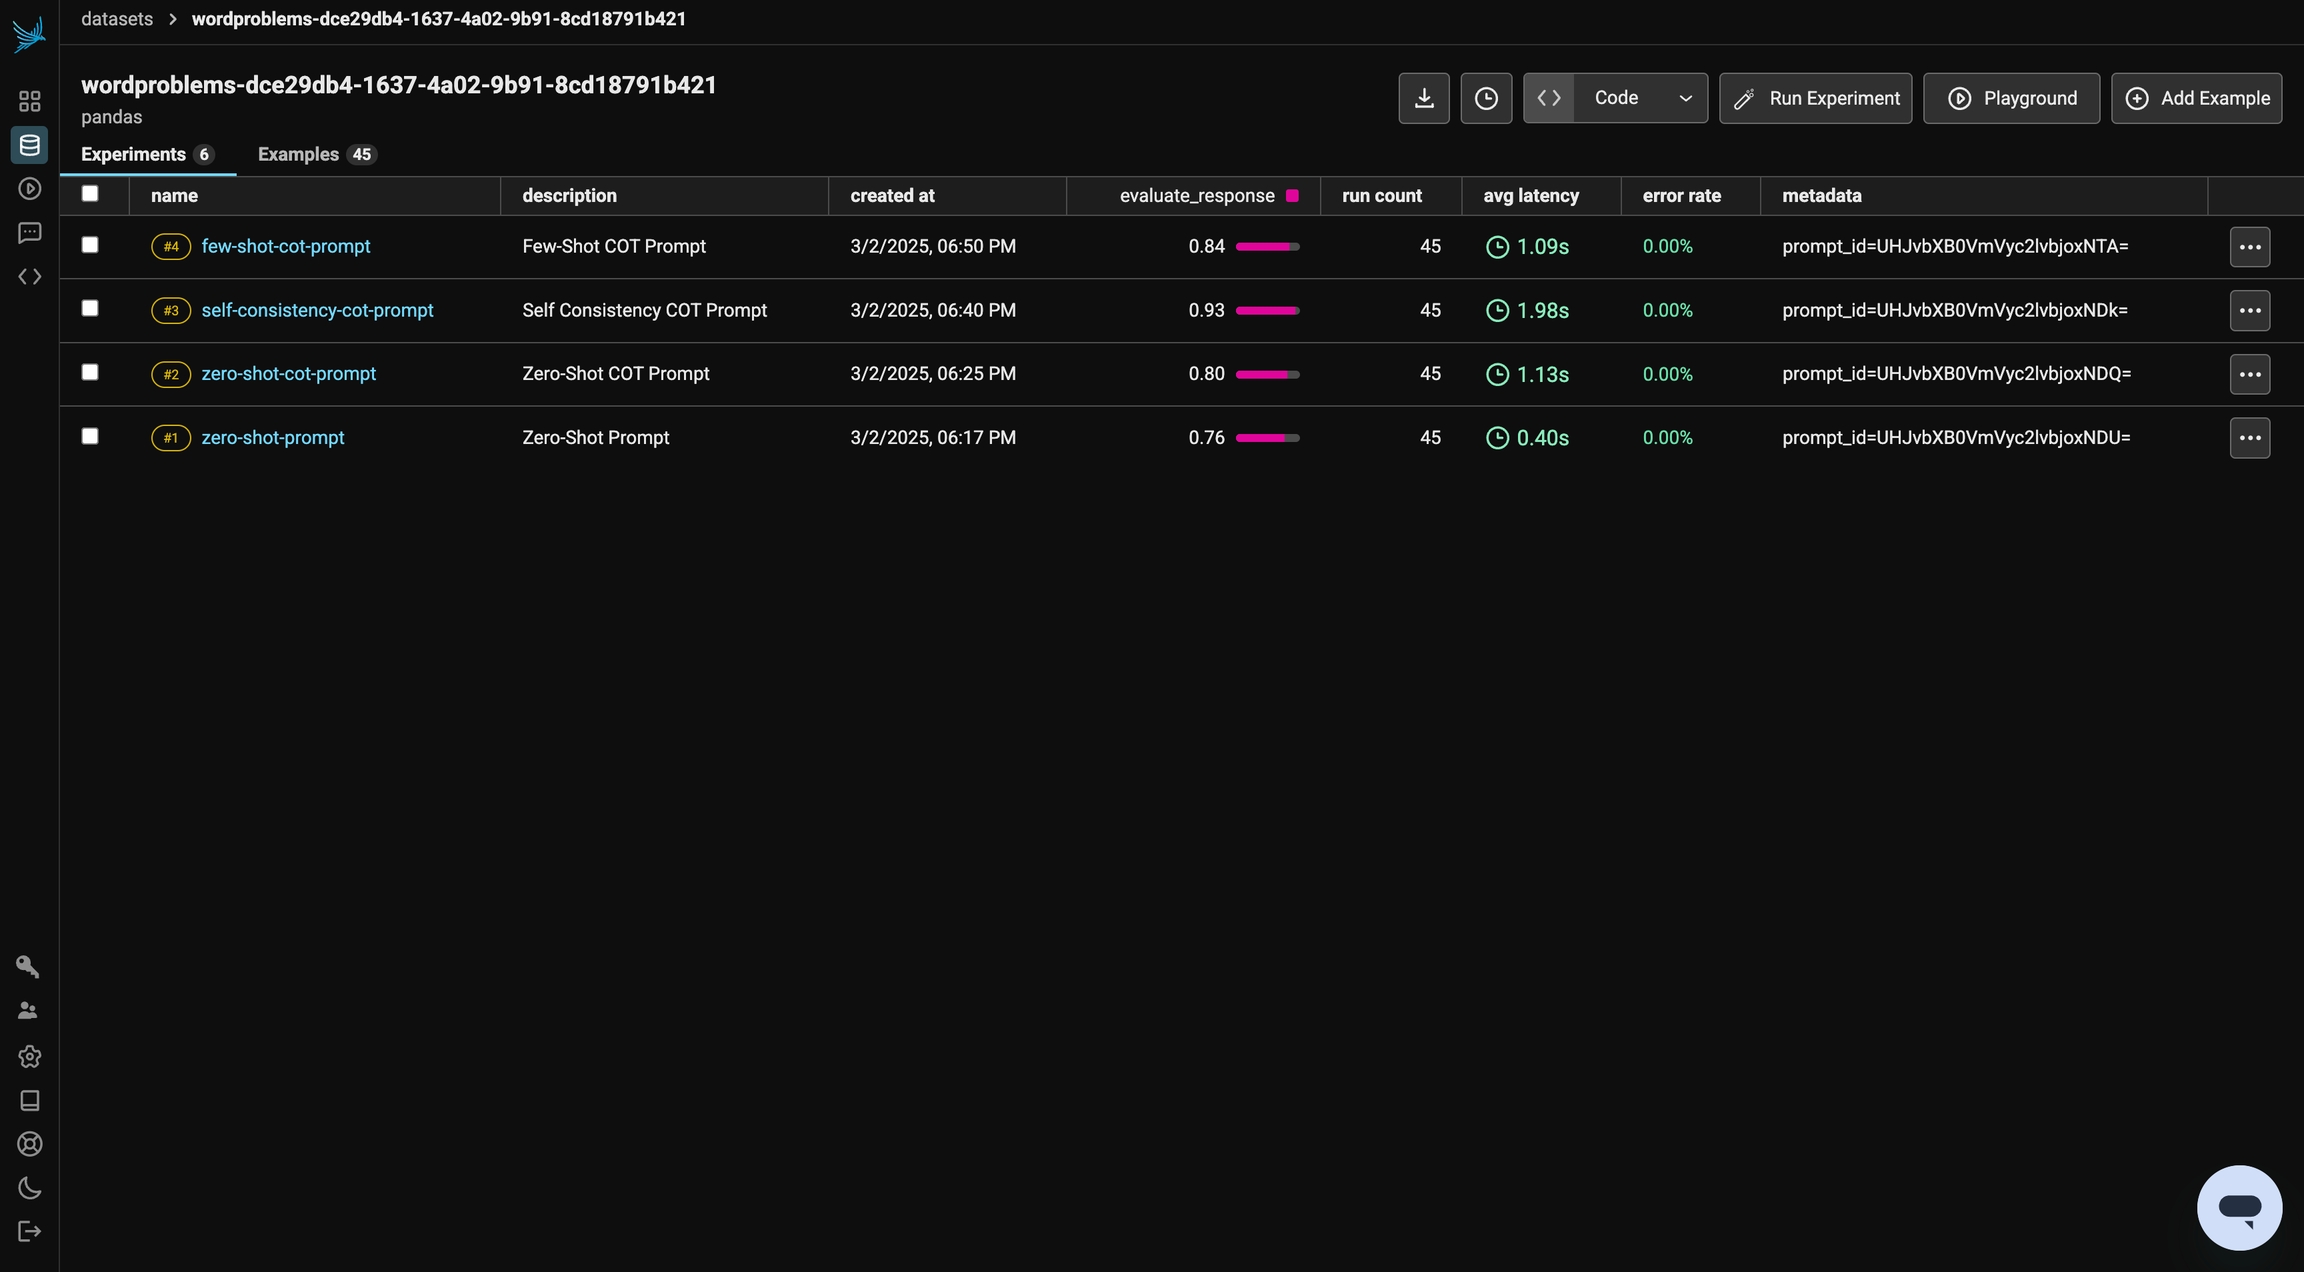Click the Run Experiment button
The height and width of the screenshot is (1272, 2304).
[1815, 98]
